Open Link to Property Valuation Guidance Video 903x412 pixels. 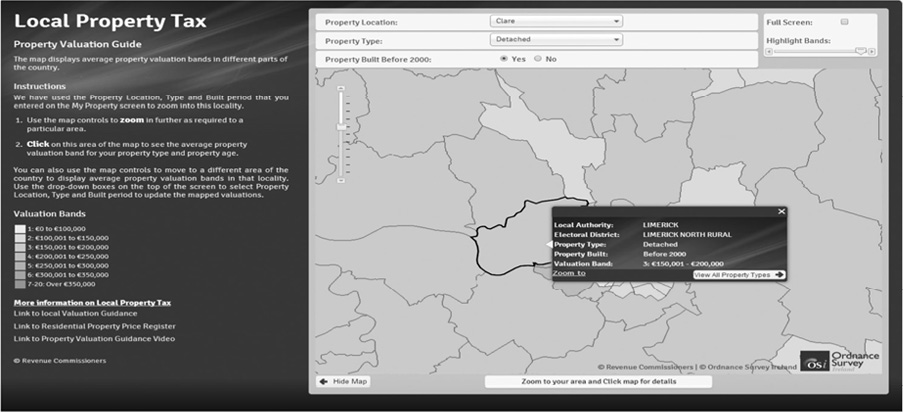click(x=94, y=338)
